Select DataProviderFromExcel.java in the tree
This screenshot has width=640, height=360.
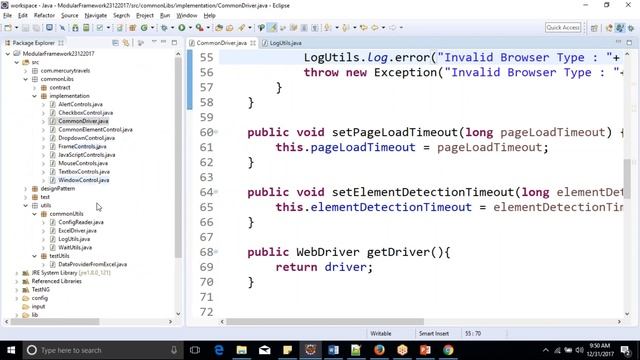(x=93, y=264)
